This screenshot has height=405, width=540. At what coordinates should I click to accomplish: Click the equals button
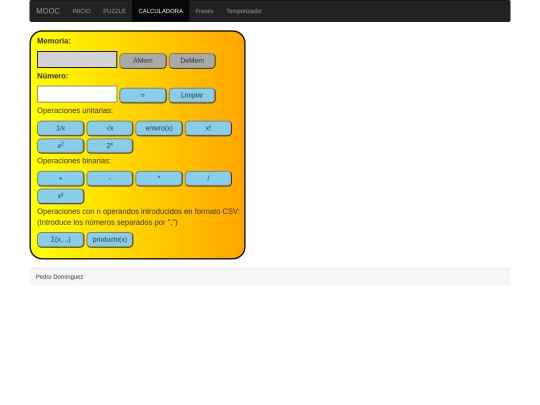(143, 95)
